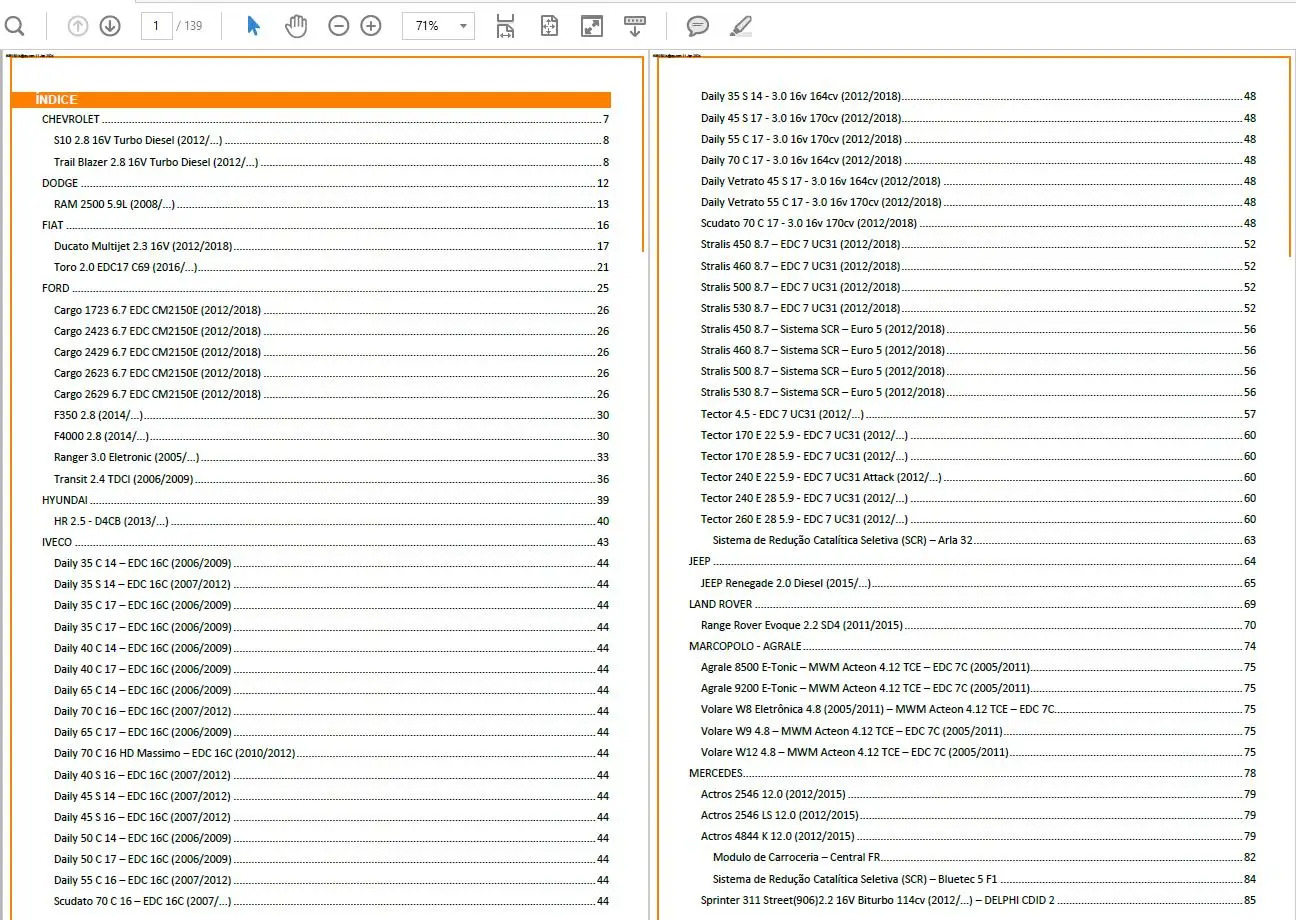Open the 71% zoom level dropdown

(438, 26)
